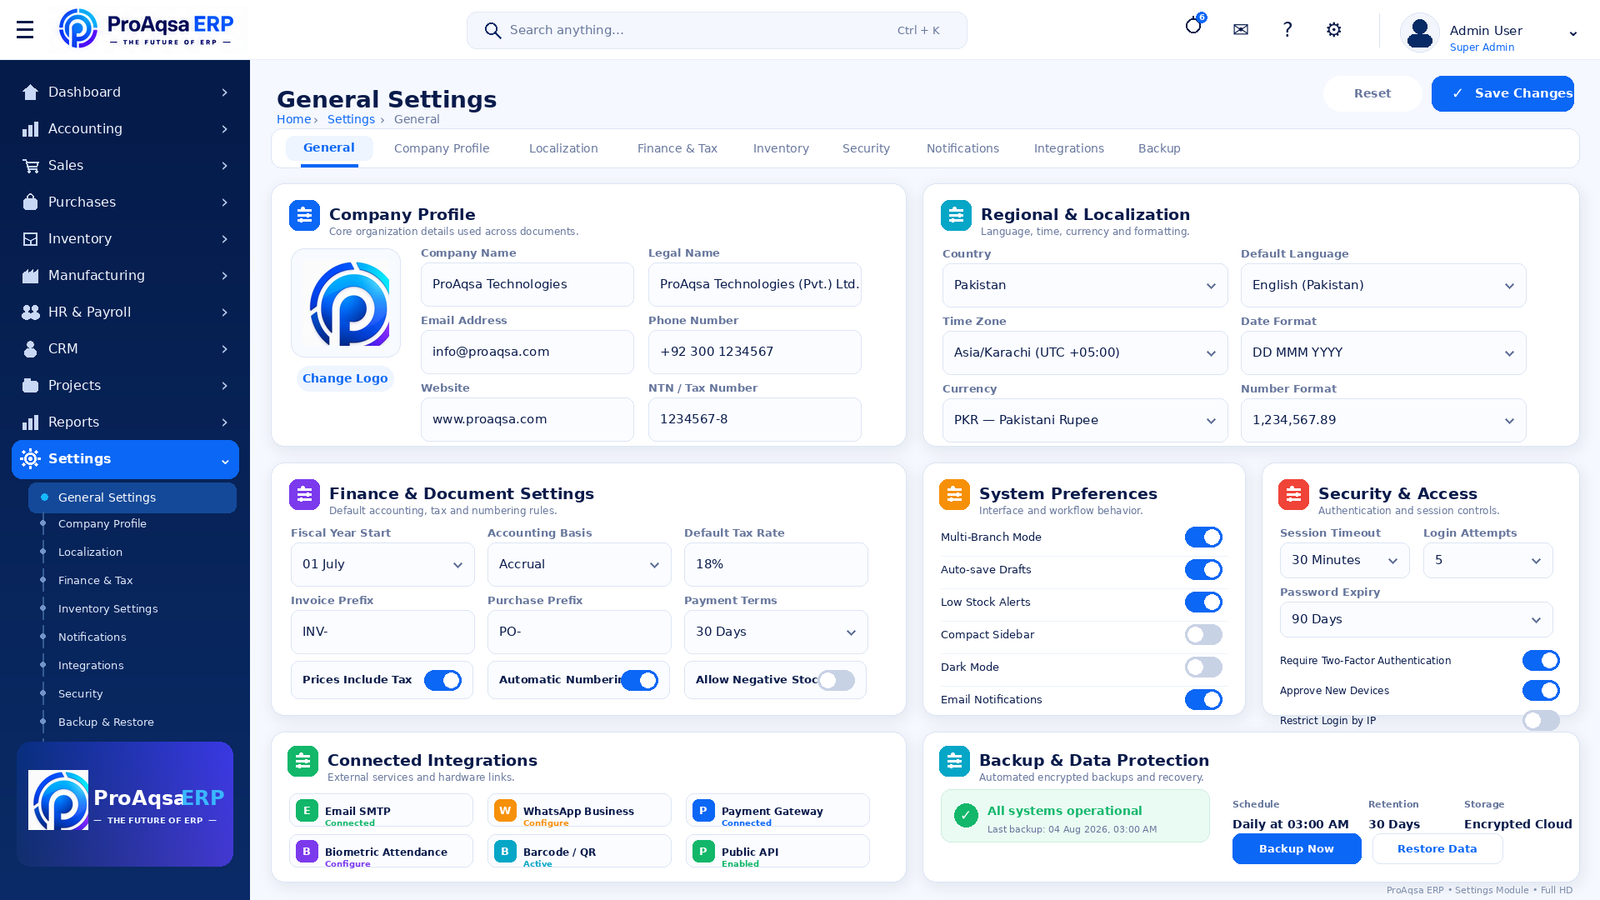Click the Admin User avatar icon

(x=1420, y=32)
